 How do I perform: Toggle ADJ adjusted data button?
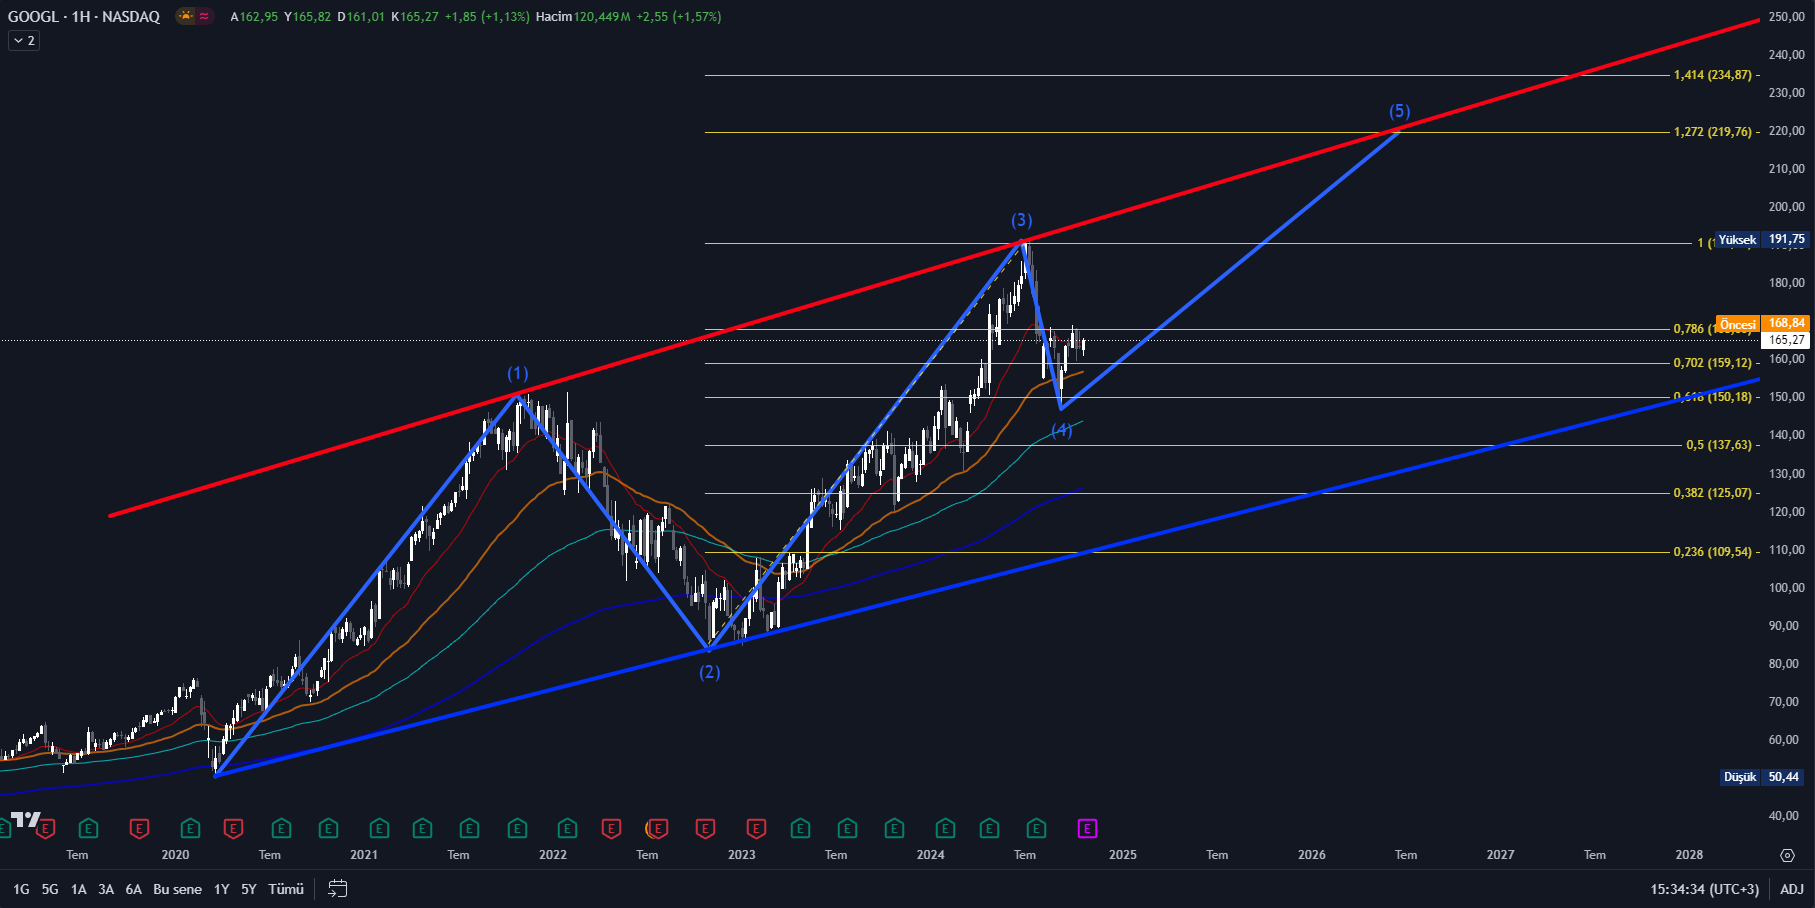click(1792, 889)
